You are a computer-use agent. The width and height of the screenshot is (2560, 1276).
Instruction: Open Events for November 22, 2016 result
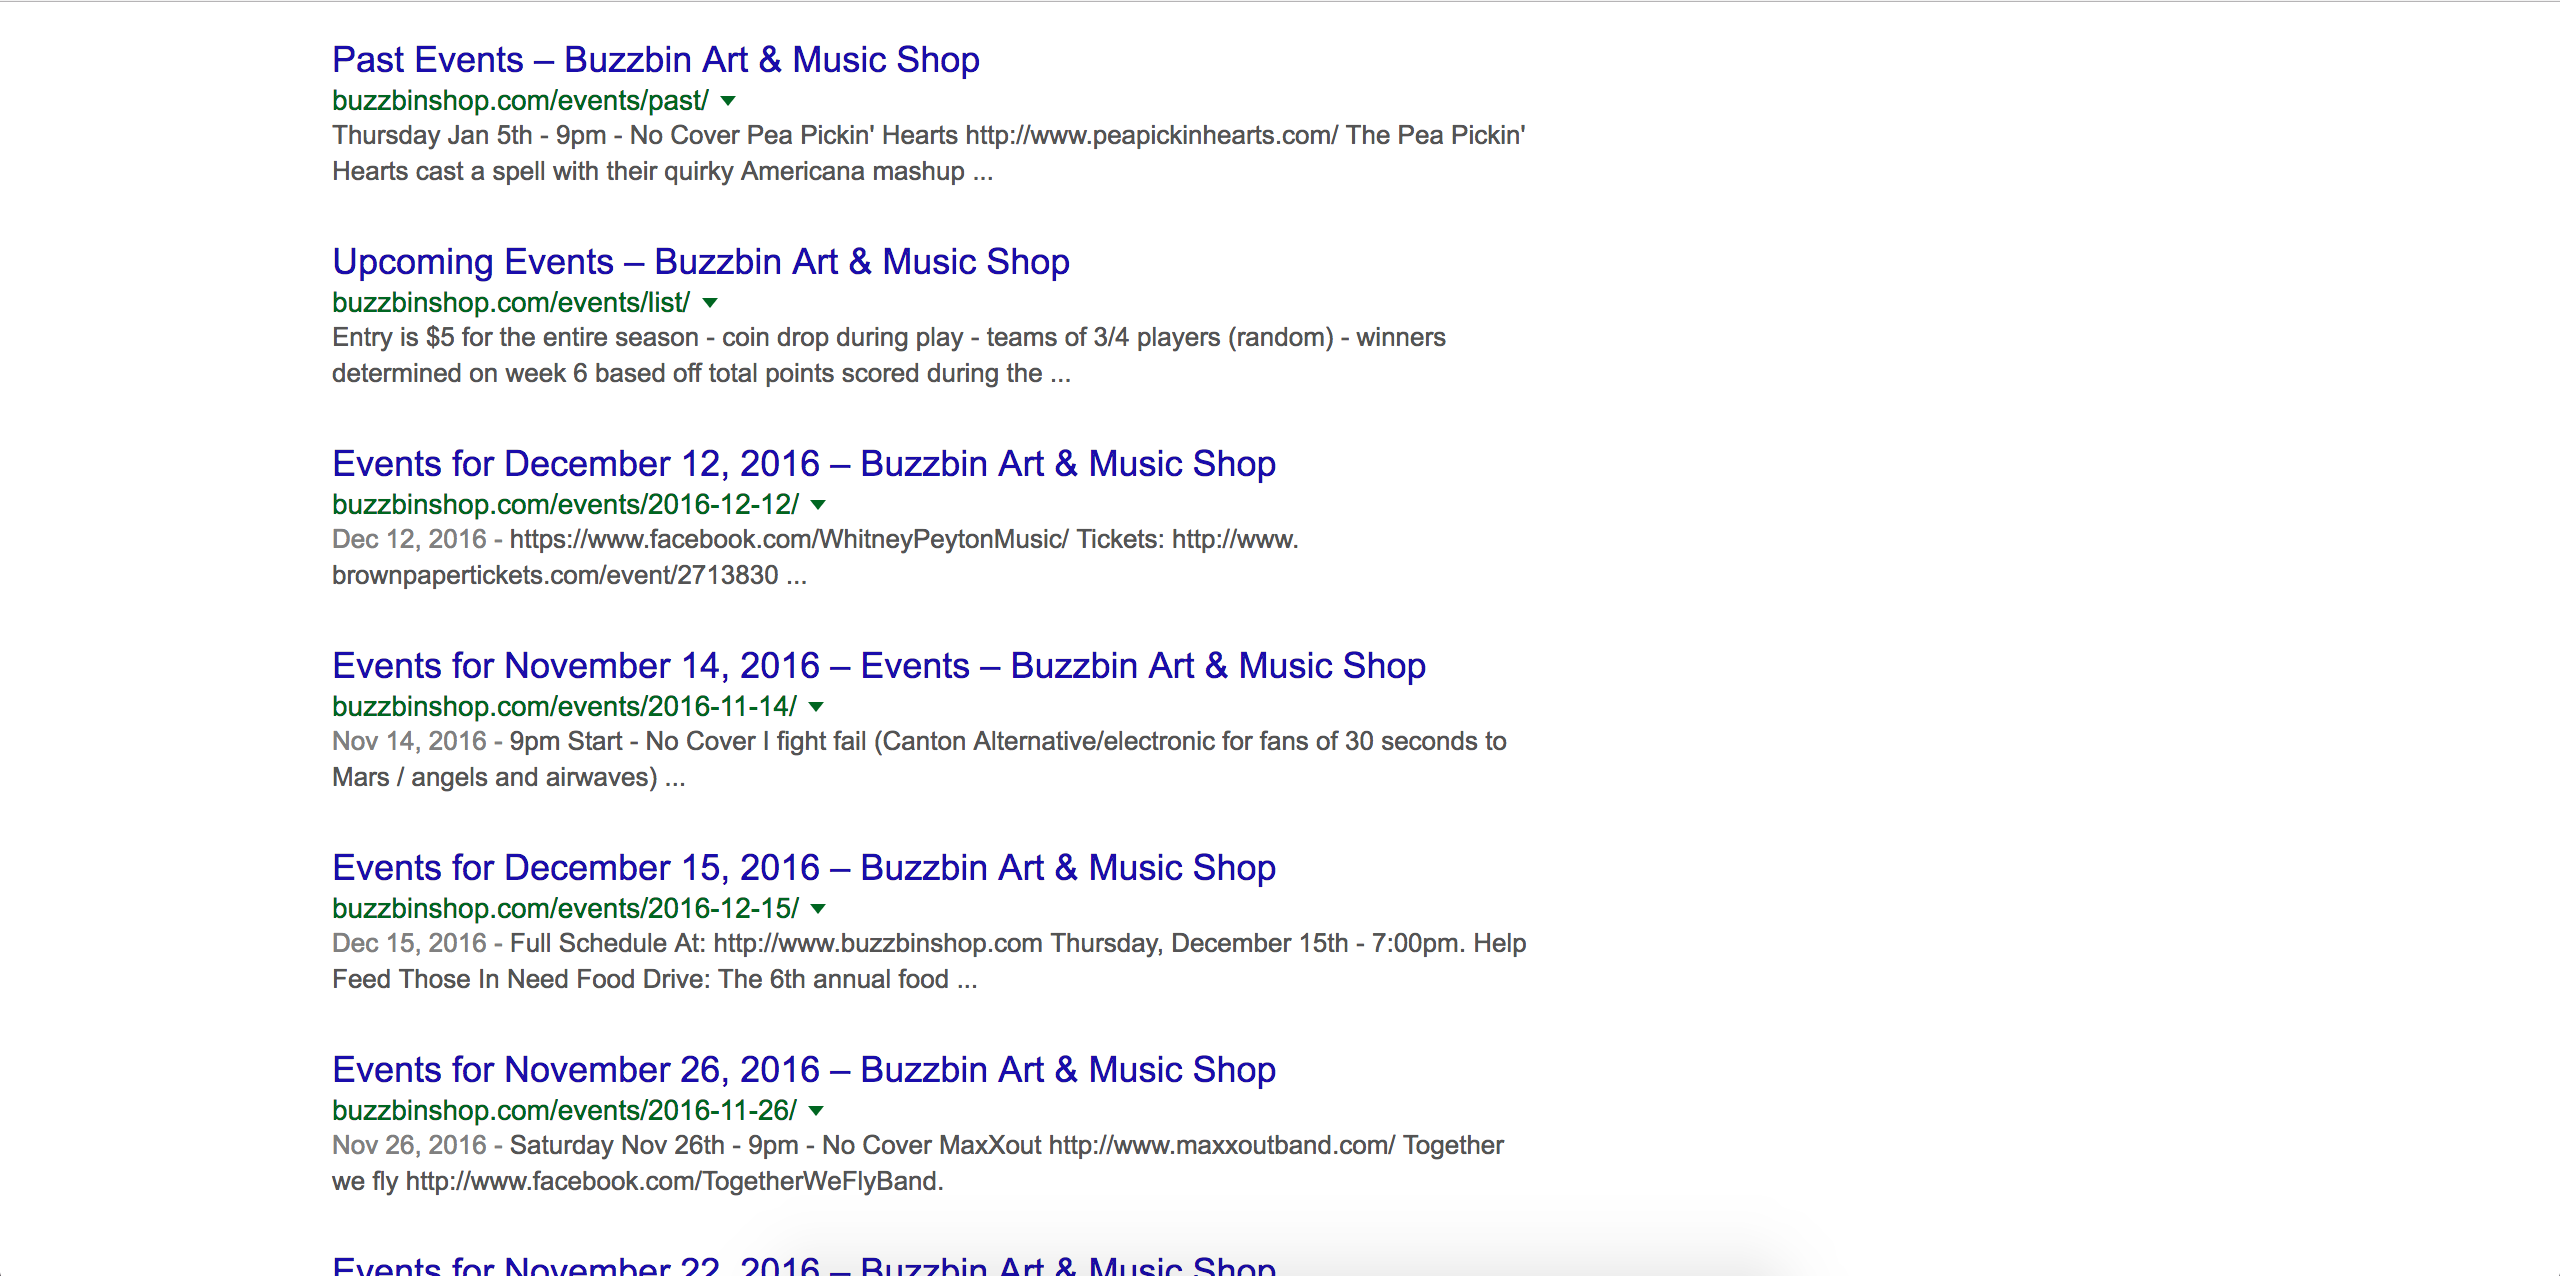[x=803, y=1266]
